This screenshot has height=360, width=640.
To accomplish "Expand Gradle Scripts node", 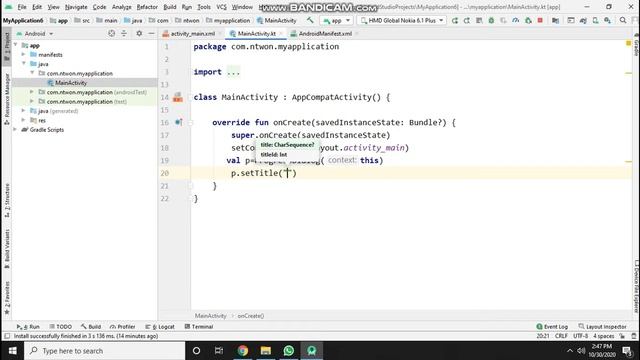I will (x=16, y=129).
